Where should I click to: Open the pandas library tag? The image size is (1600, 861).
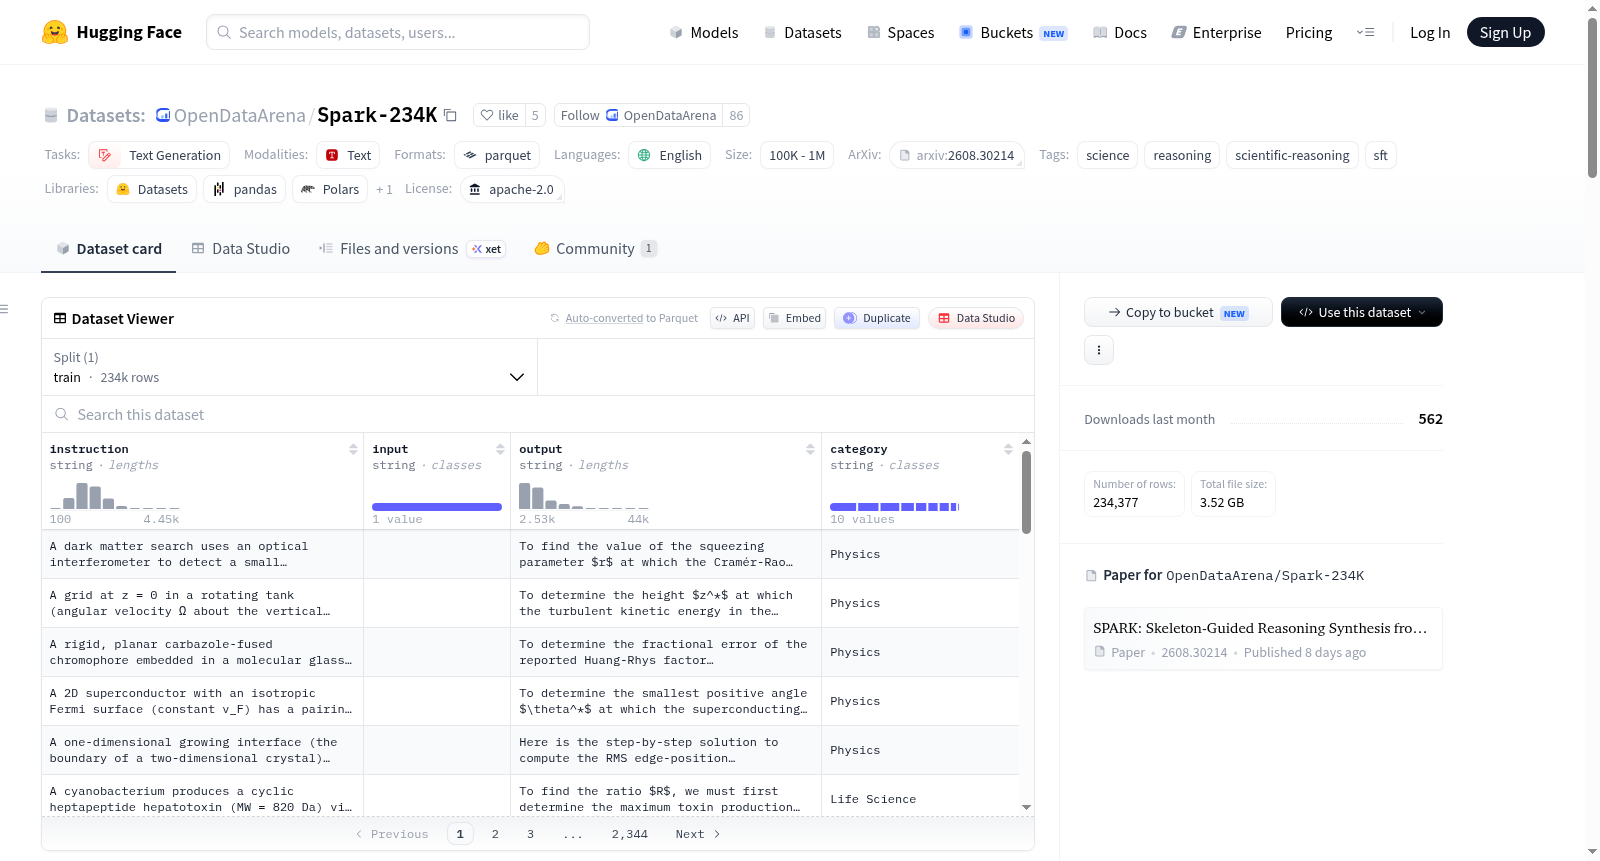(x=245, y=189)
